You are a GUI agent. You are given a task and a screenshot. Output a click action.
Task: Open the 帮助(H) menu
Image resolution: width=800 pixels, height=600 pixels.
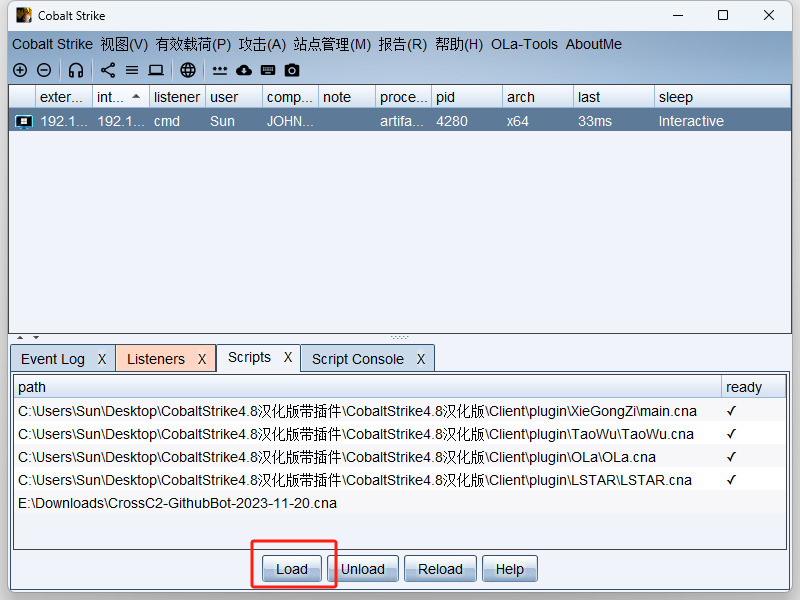[x=459, y=44]
